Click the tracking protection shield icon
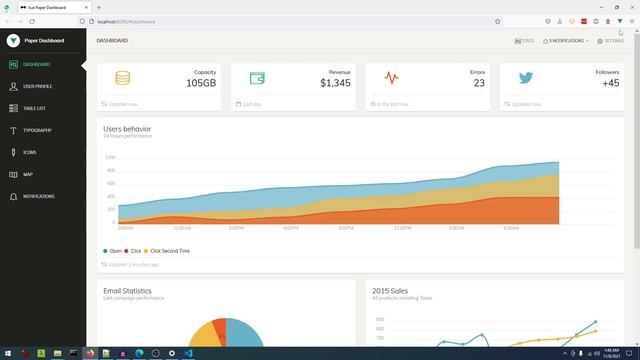This screenshot has width=640, height=360. click(x=82, y=21)
